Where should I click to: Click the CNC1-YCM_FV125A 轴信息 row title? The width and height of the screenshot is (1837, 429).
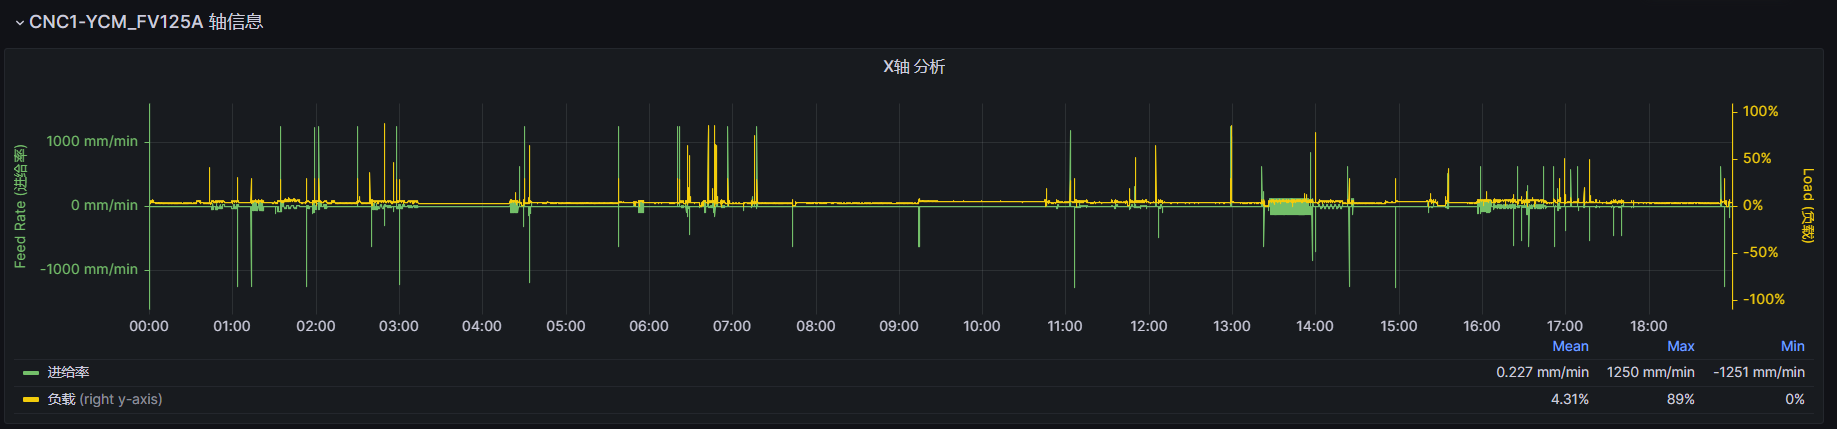point(146,22)
